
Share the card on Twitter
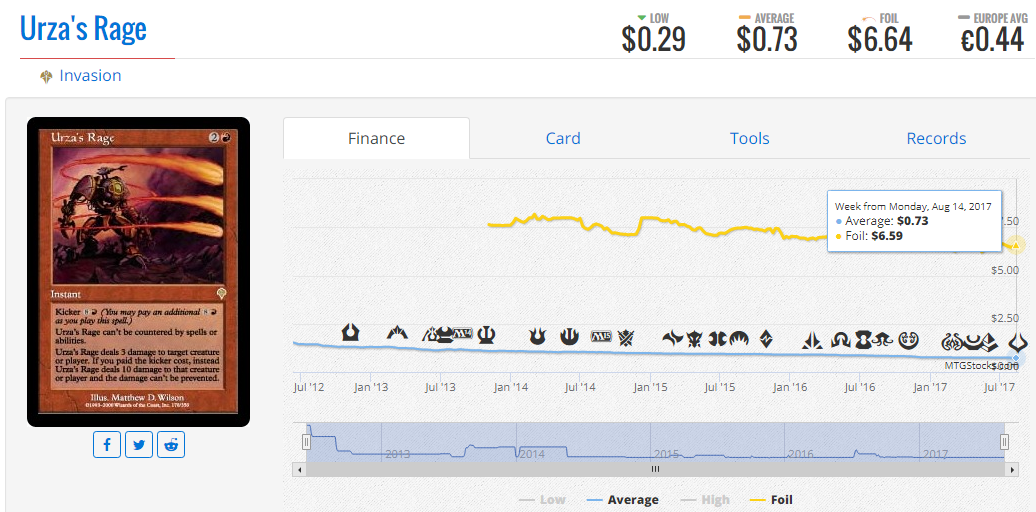(139, 445)
